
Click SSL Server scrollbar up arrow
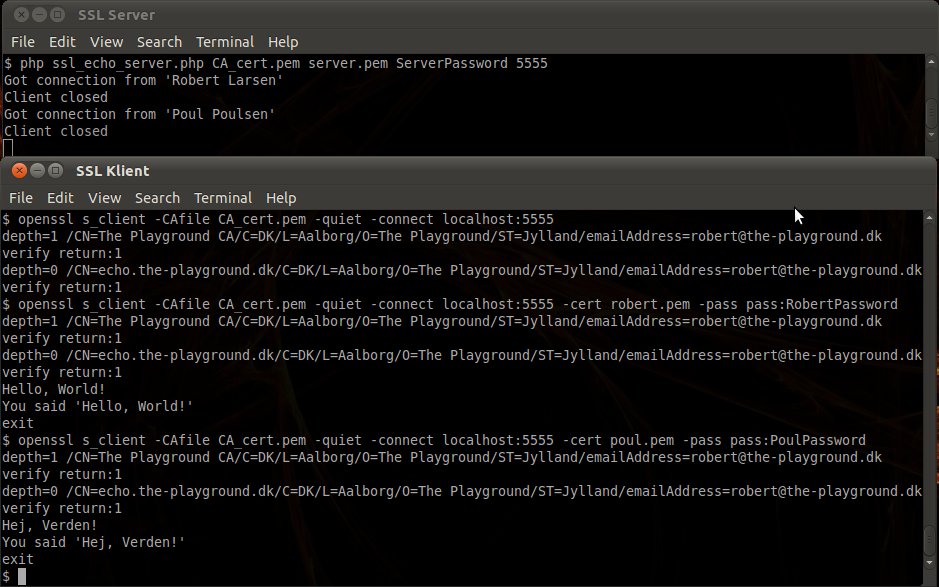(x=931, y=62)
